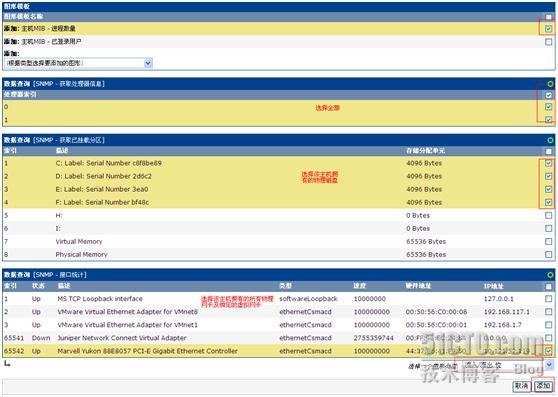Select the E: Label: Serial Number 3ea0 text

coord(102,189)
